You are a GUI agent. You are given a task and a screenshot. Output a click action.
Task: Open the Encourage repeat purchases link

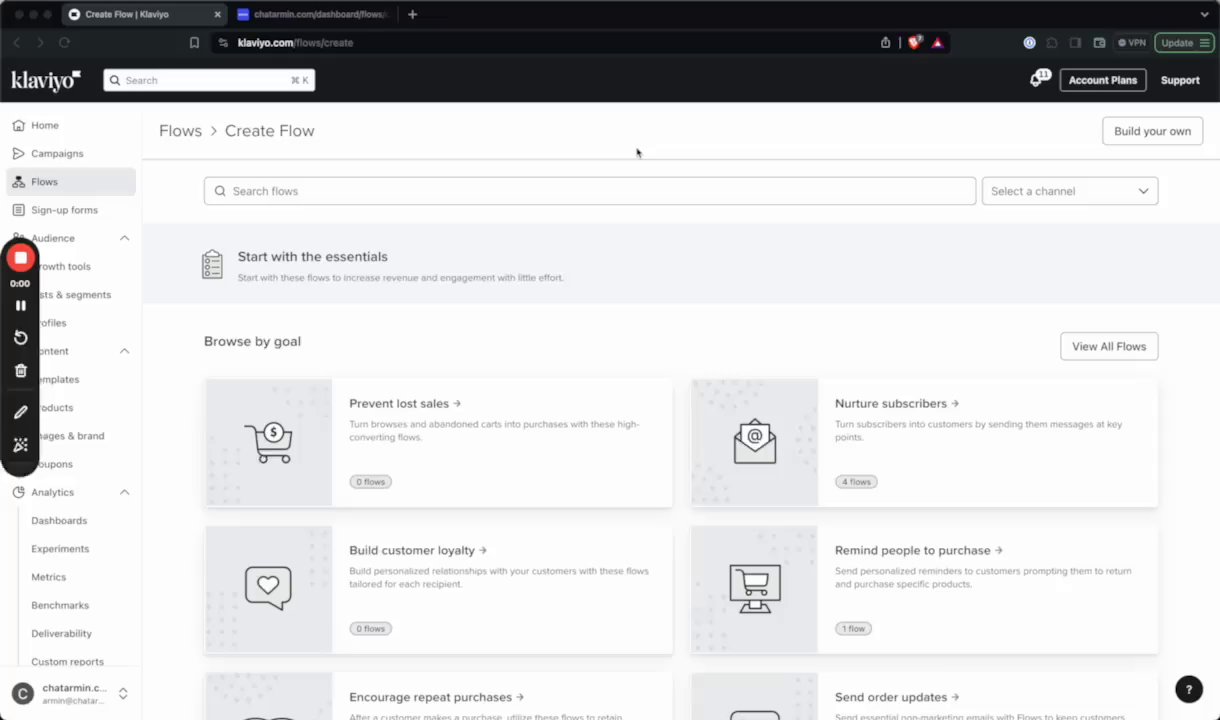437,698
